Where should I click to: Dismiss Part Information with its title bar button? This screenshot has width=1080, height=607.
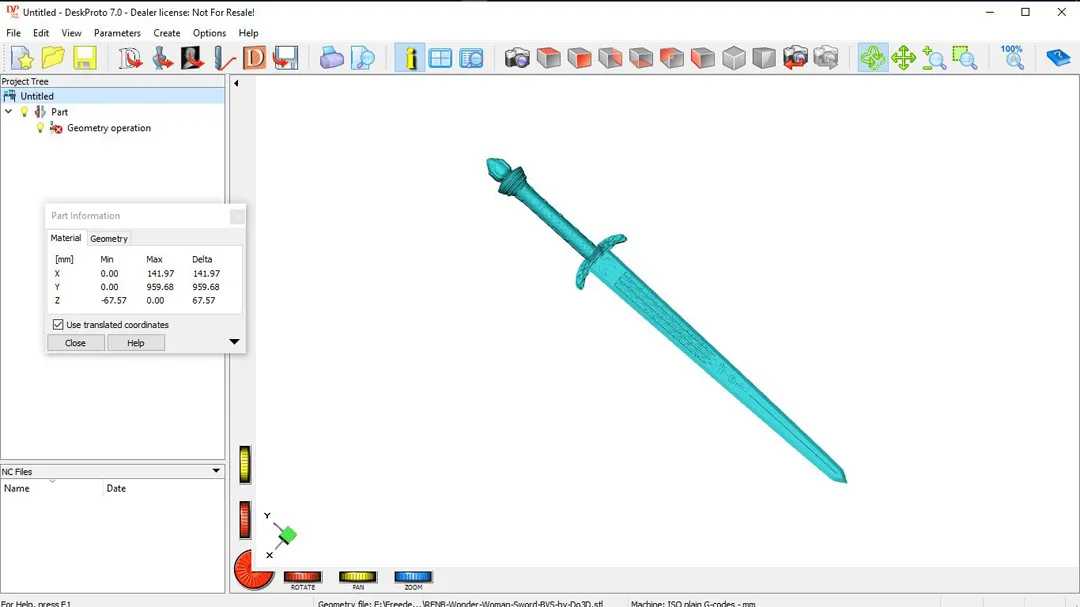[x=237, y=216]
